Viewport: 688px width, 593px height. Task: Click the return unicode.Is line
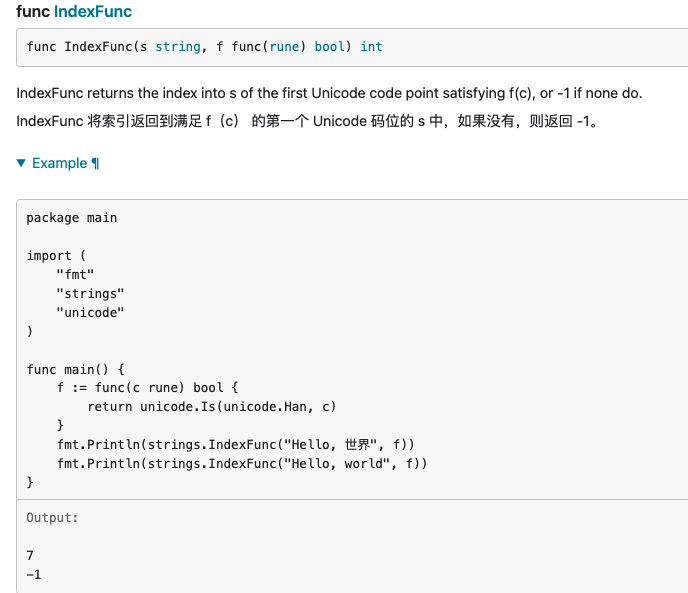click(x=212, y=406)
